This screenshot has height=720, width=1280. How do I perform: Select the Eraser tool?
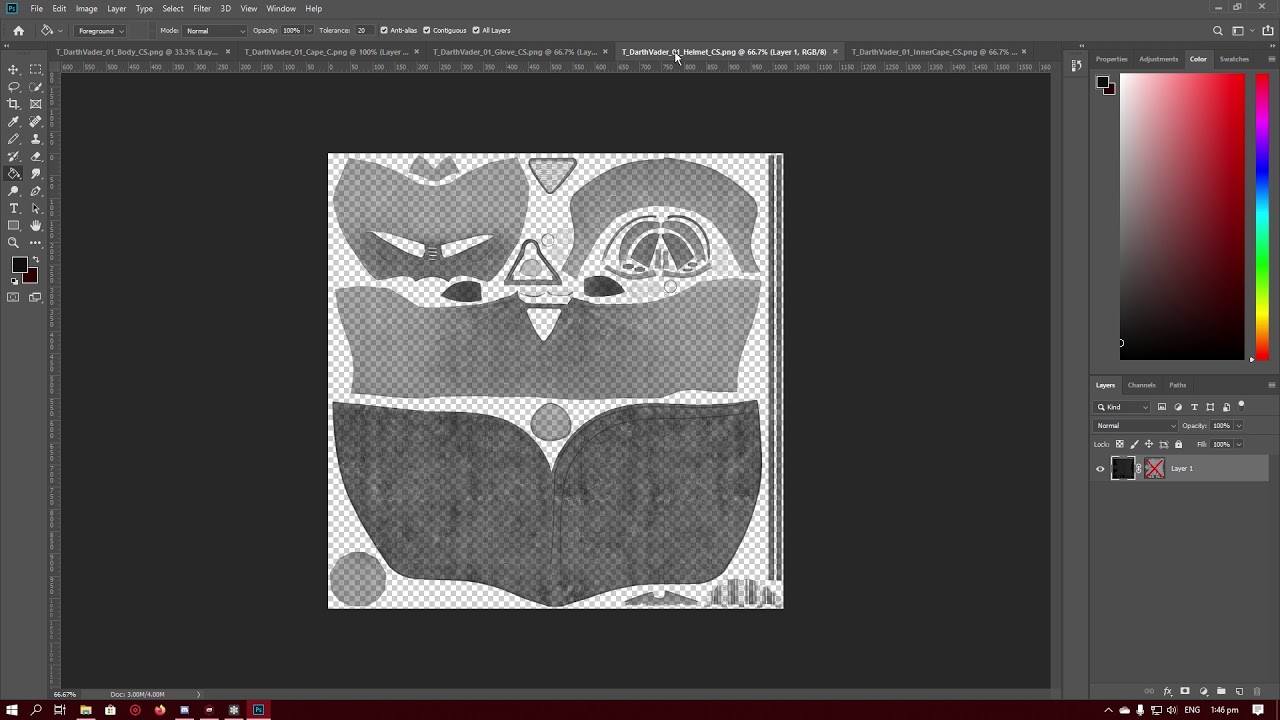[36, 156]
